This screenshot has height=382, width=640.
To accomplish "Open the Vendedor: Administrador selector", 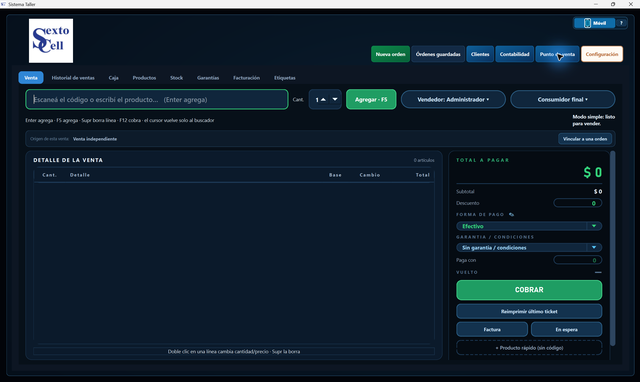I will (453, 100).
